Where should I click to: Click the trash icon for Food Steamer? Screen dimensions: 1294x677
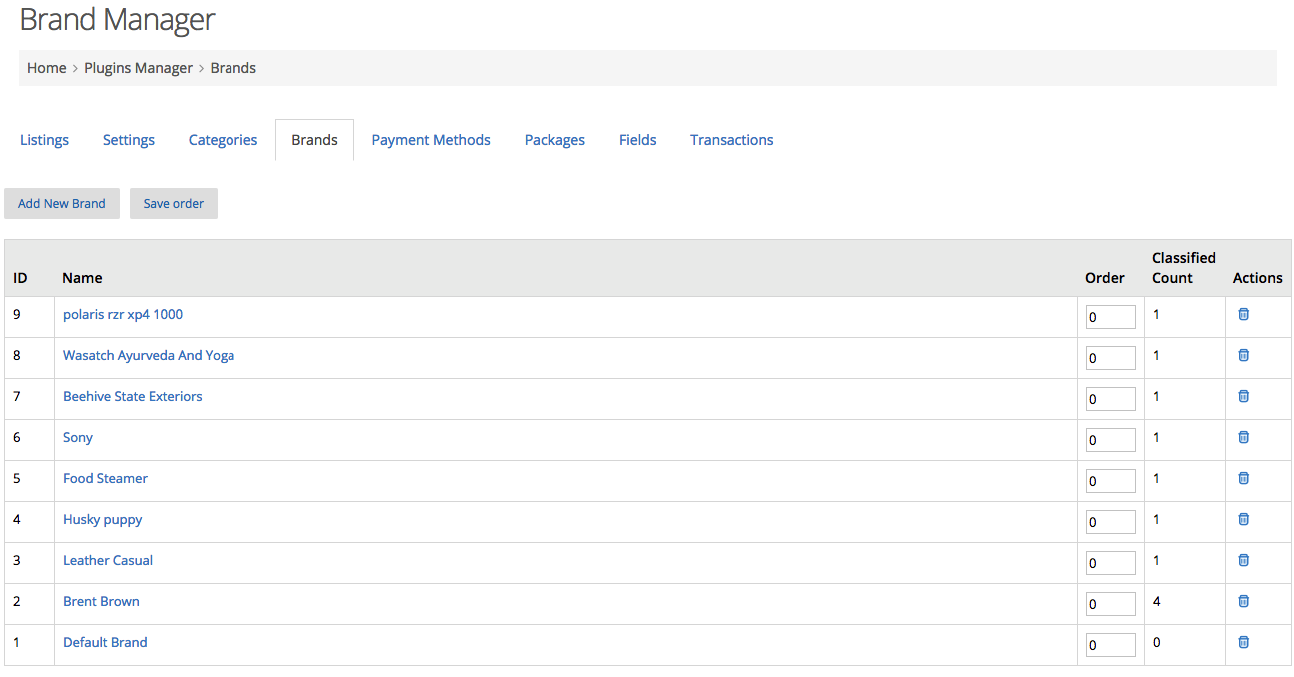1244,478
